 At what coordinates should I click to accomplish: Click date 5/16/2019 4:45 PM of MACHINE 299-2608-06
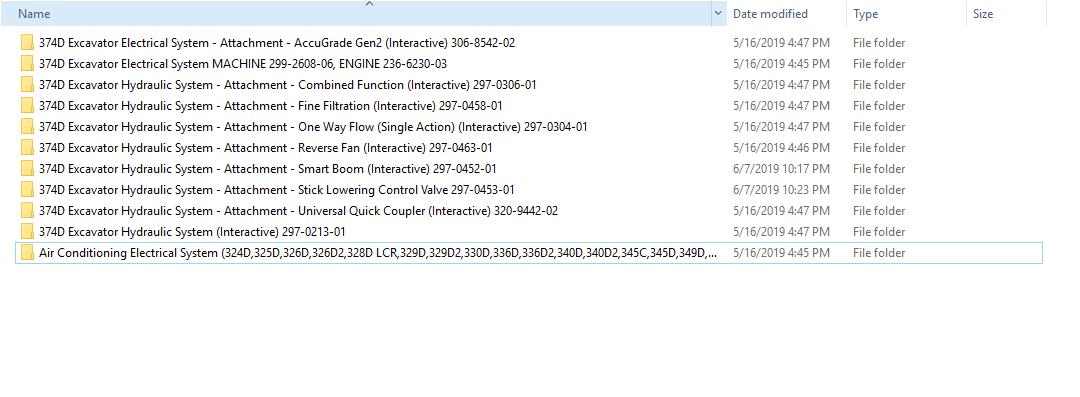tap(781, 63)
